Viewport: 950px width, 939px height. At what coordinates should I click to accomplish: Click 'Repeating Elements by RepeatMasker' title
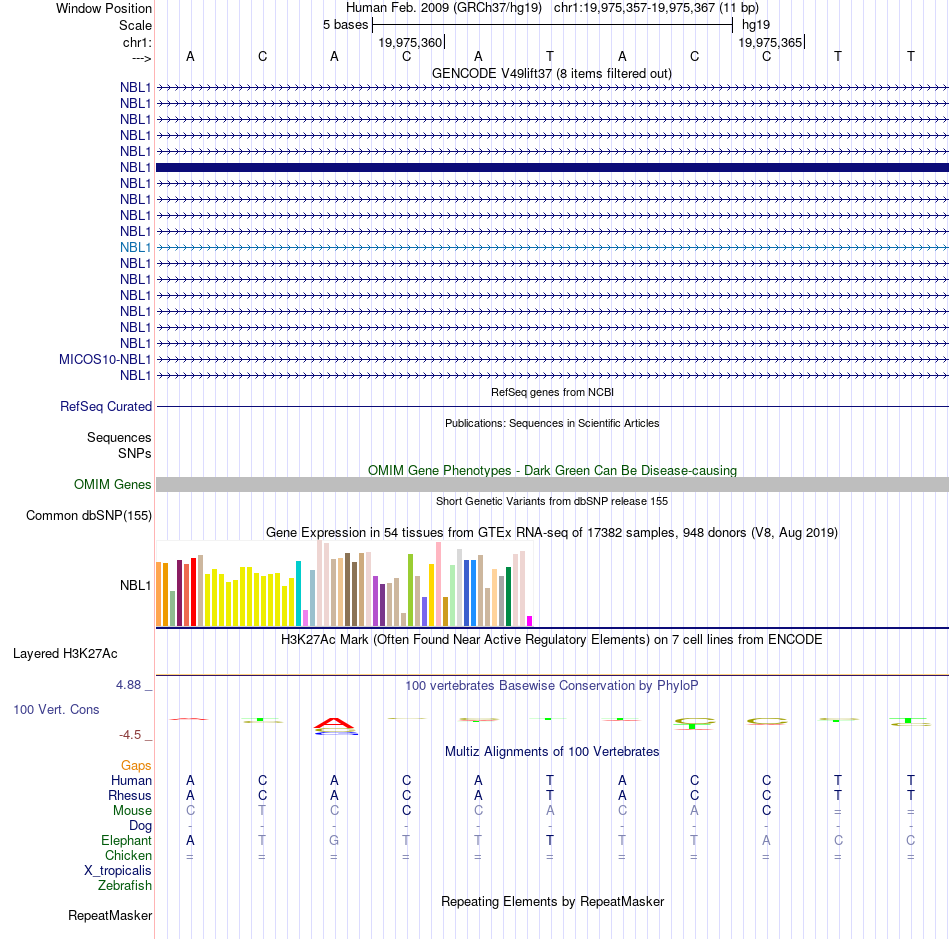553,901
